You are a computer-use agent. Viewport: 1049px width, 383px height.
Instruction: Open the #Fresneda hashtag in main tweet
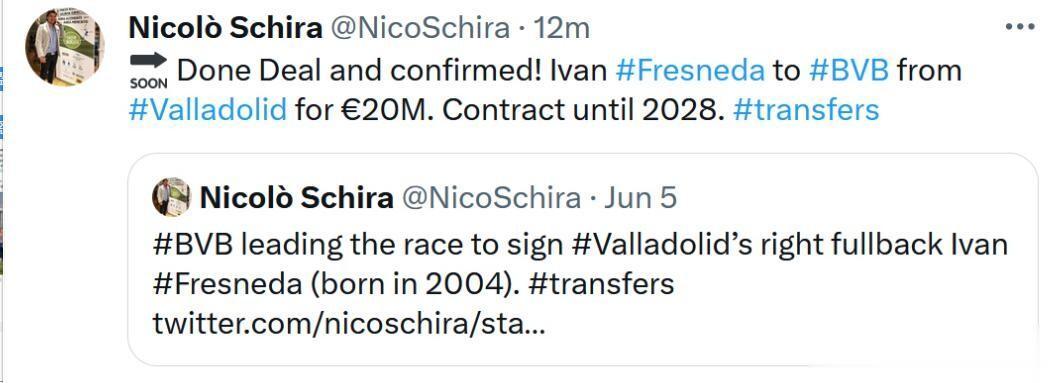pos(690,70)
